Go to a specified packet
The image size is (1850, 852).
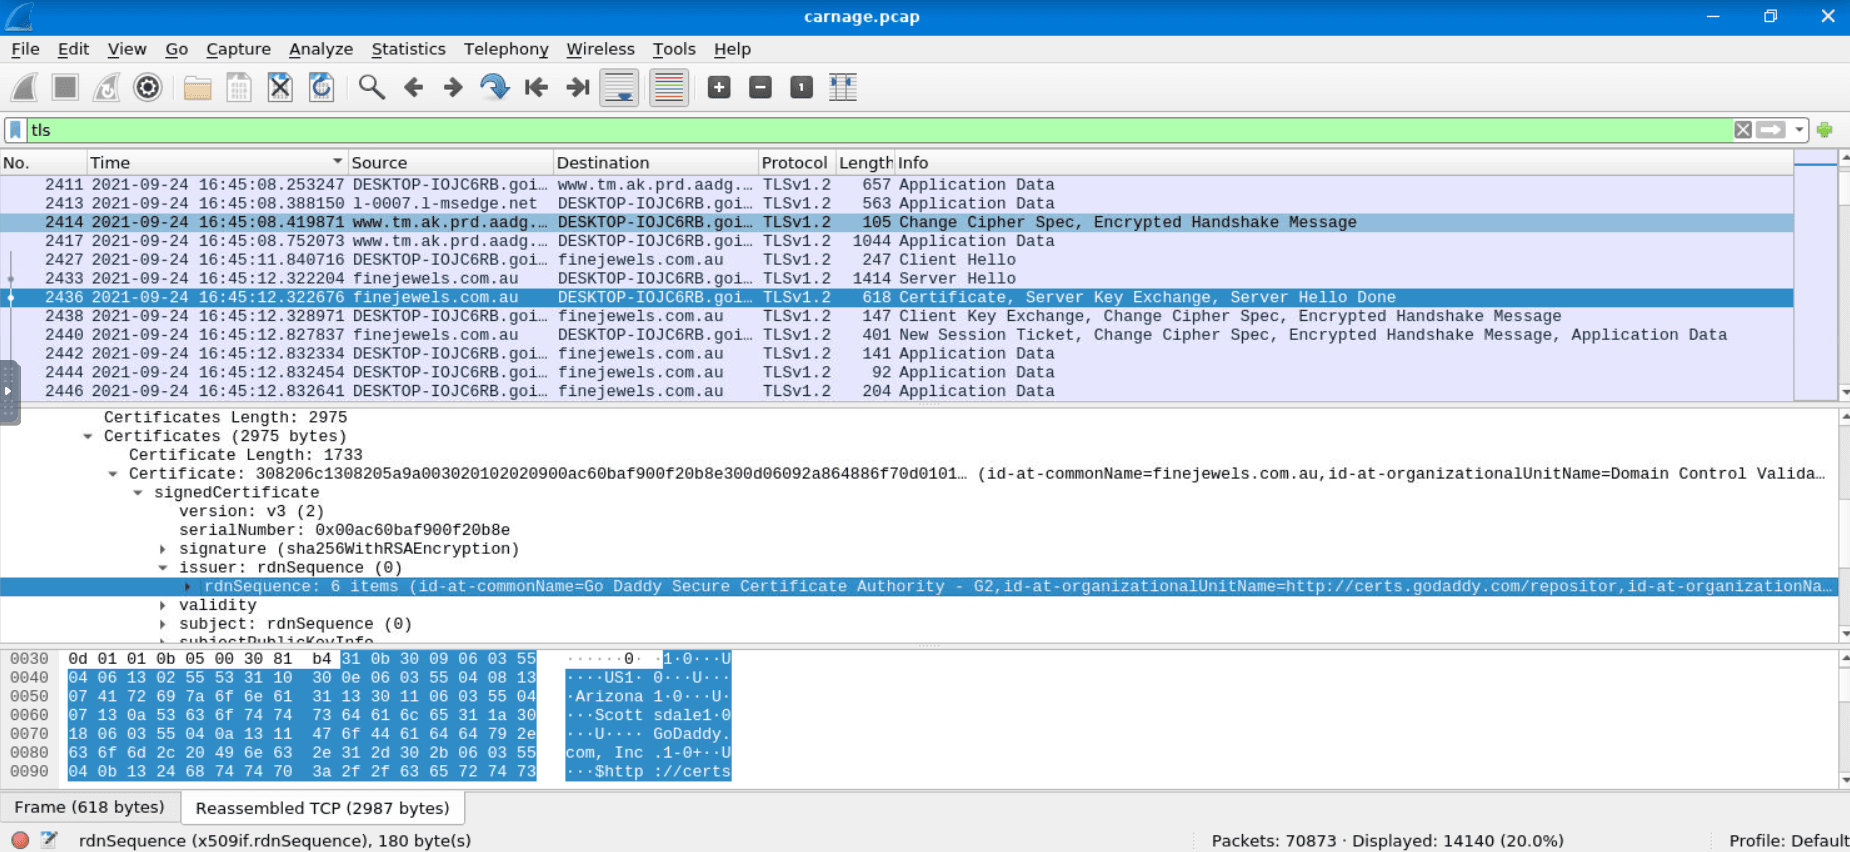coord(494,88)
